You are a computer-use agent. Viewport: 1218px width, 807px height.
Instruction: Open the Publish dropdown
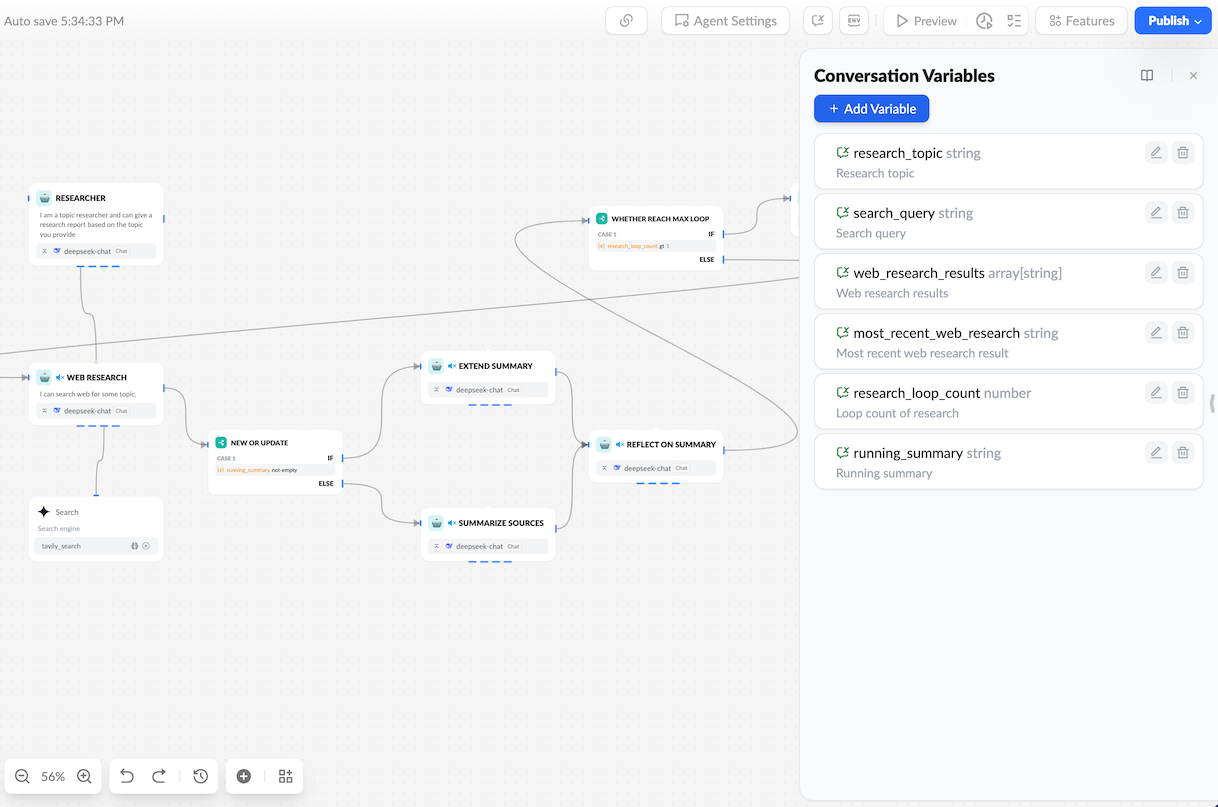1173,21
